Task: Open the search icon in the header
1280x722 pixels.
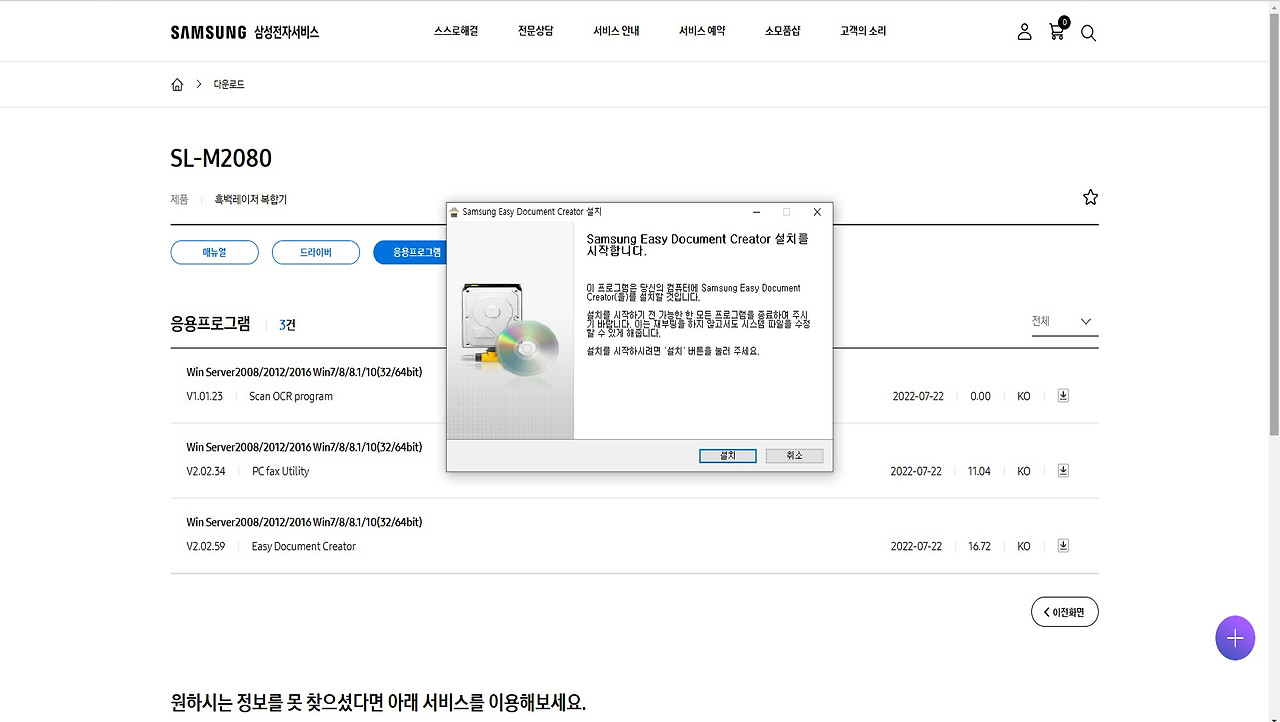Action: click(x=1088, y=33)
